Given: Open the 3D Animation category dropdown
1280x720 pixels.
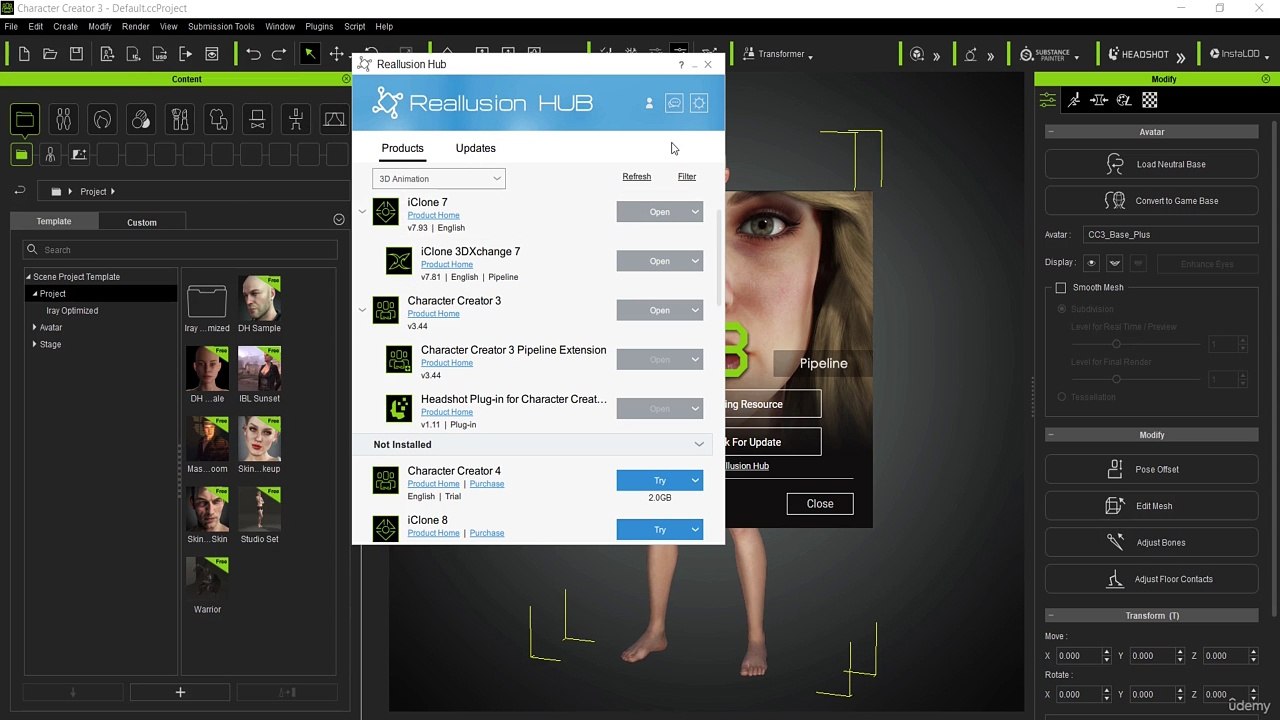Looking at the screenshot, I should (439, 178).
